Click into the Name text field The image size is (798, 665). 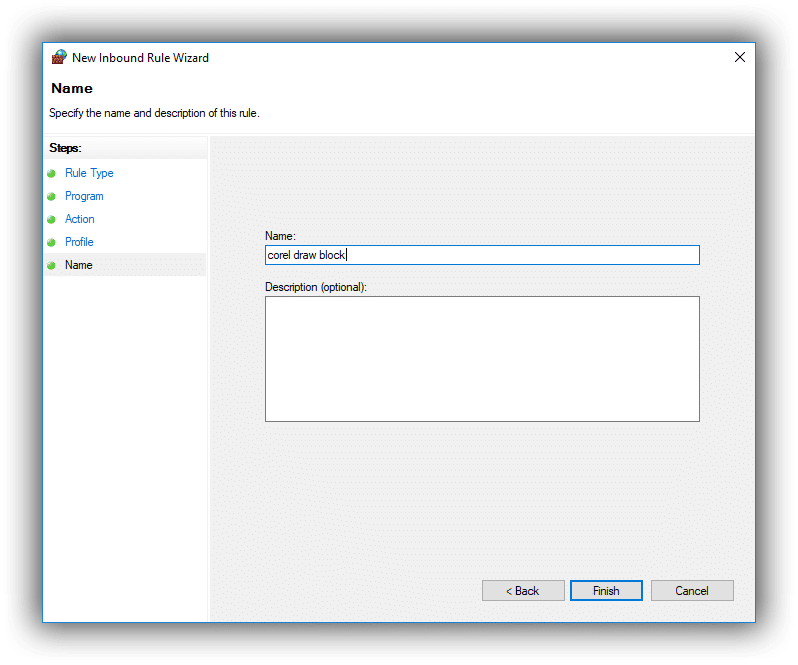482,255
